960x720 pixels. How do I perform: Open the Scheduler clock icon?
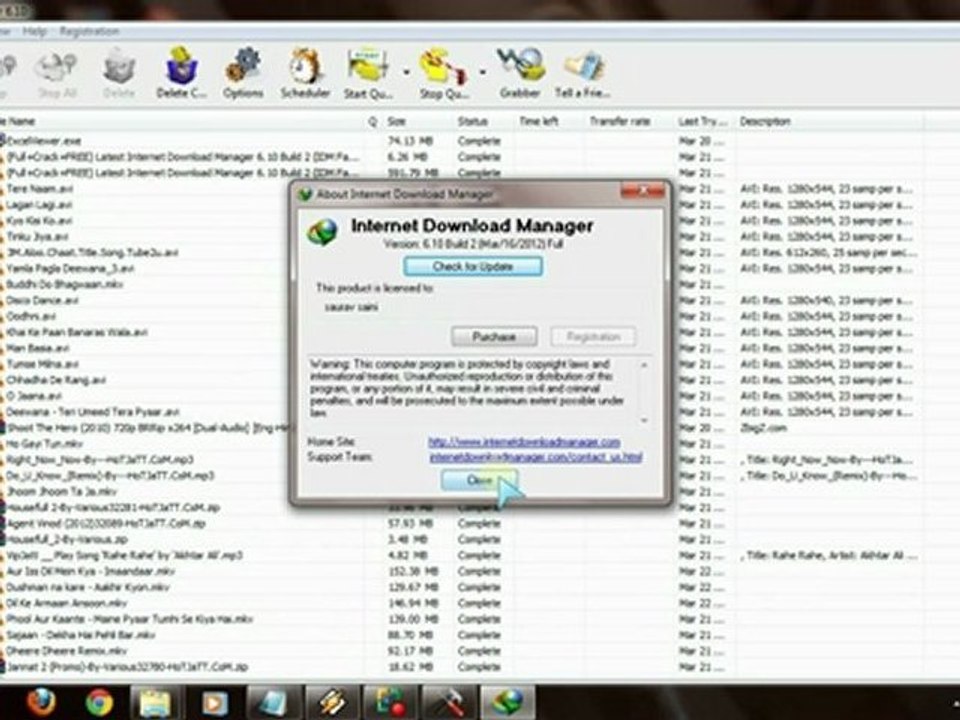tap(305, 73)
